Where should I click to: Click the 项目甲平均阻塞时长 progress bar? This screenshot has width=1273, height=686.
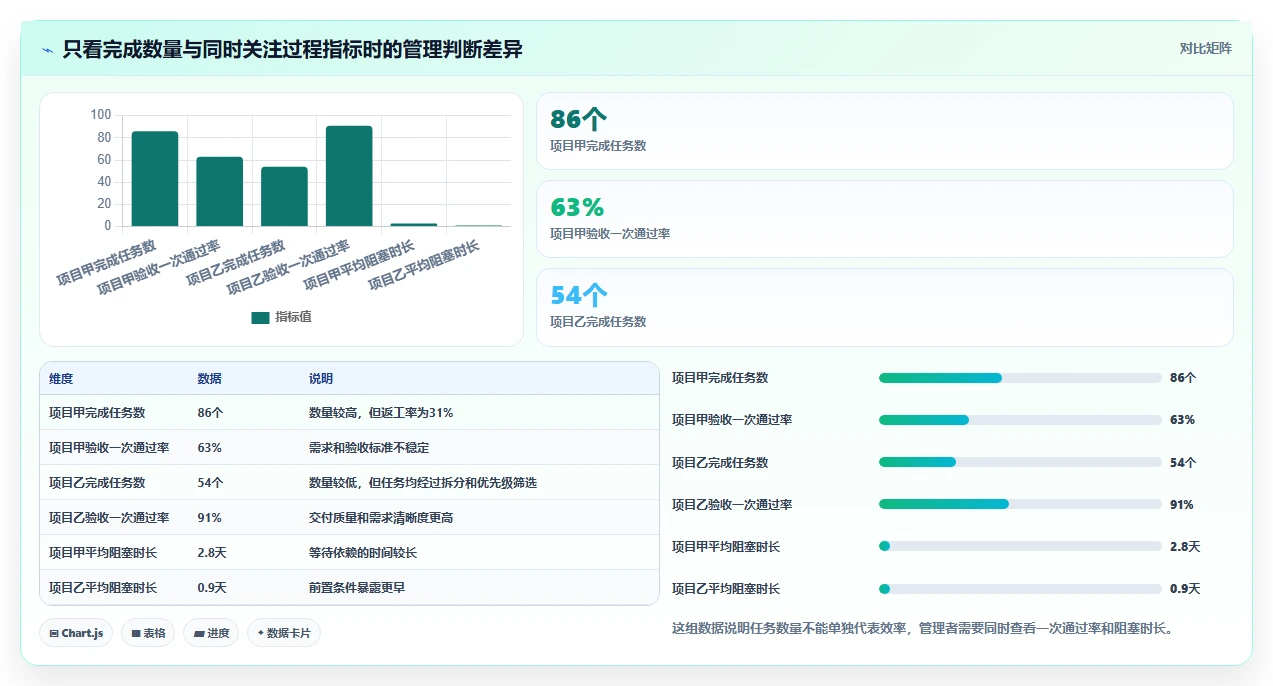pos(1020,547)
